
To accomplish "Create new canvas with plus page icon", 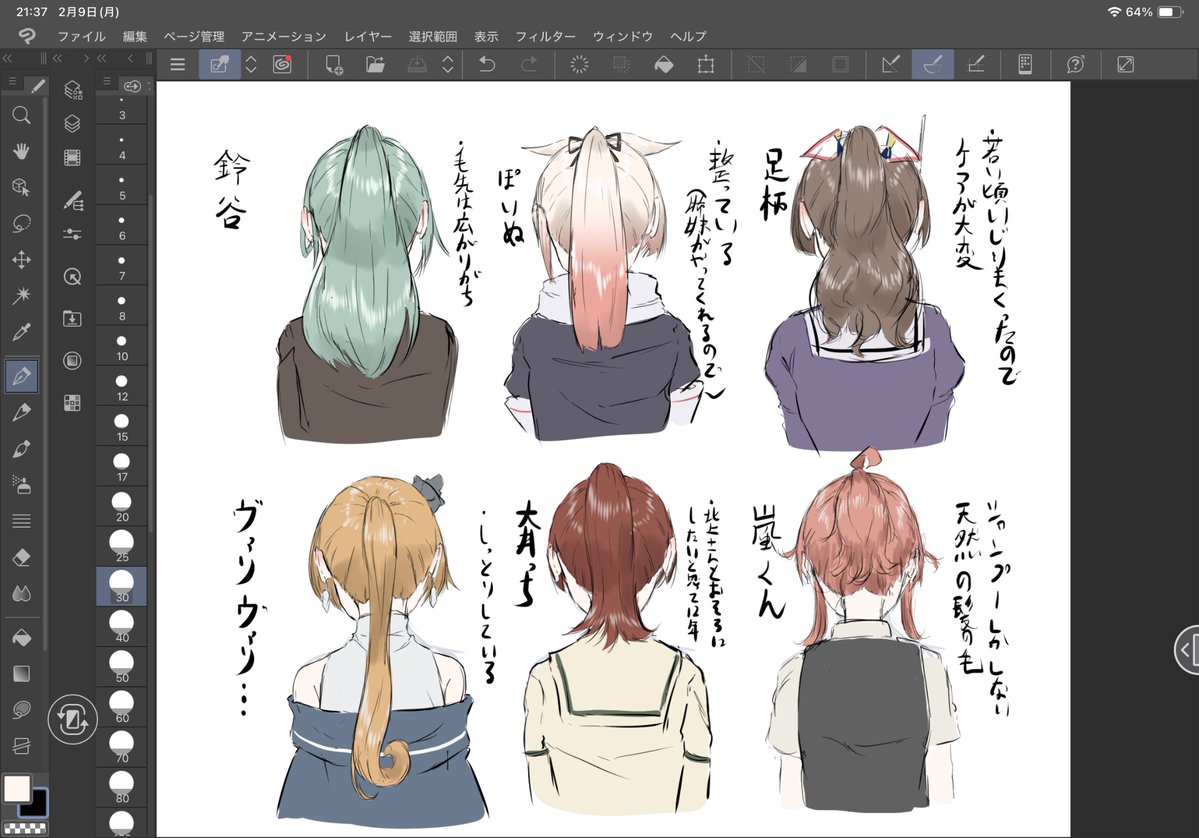I will pos(334,65).
